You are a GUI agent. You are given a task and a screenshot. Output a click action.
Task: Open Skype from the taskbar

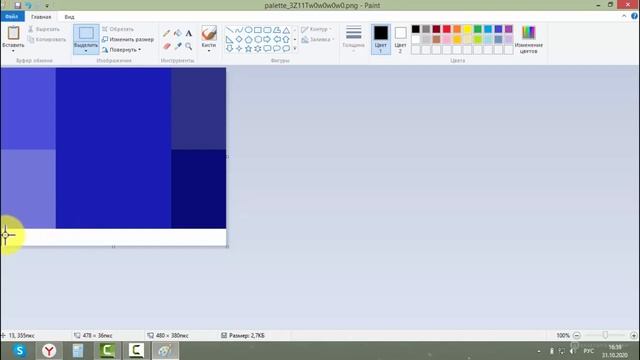point(20,351)
